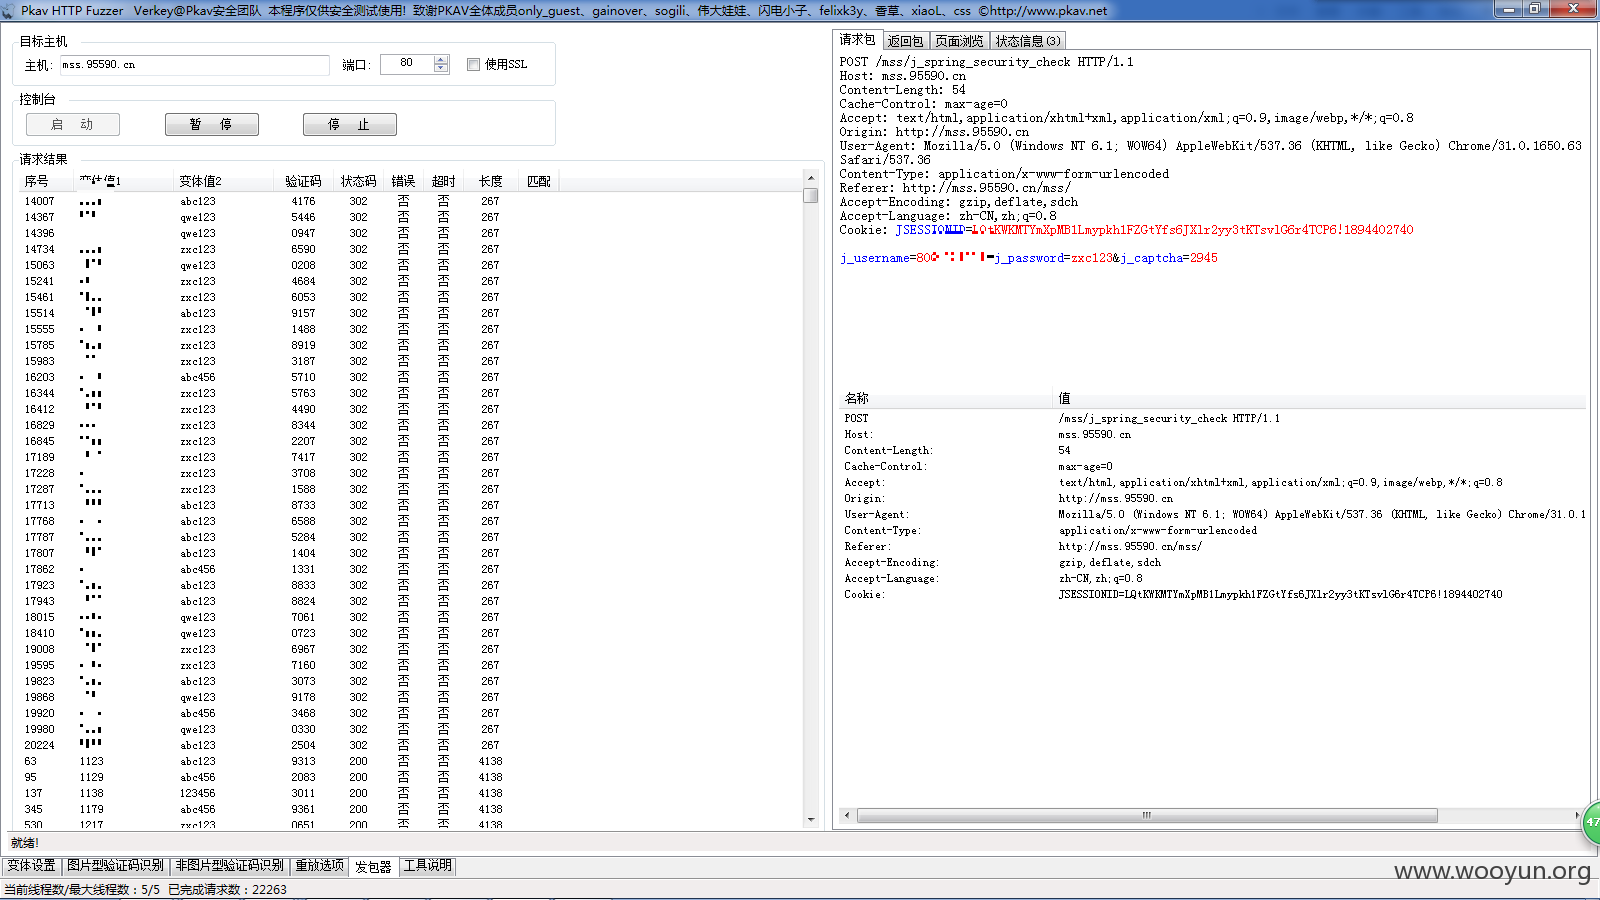Open the 页面浏览 tab

960,41
